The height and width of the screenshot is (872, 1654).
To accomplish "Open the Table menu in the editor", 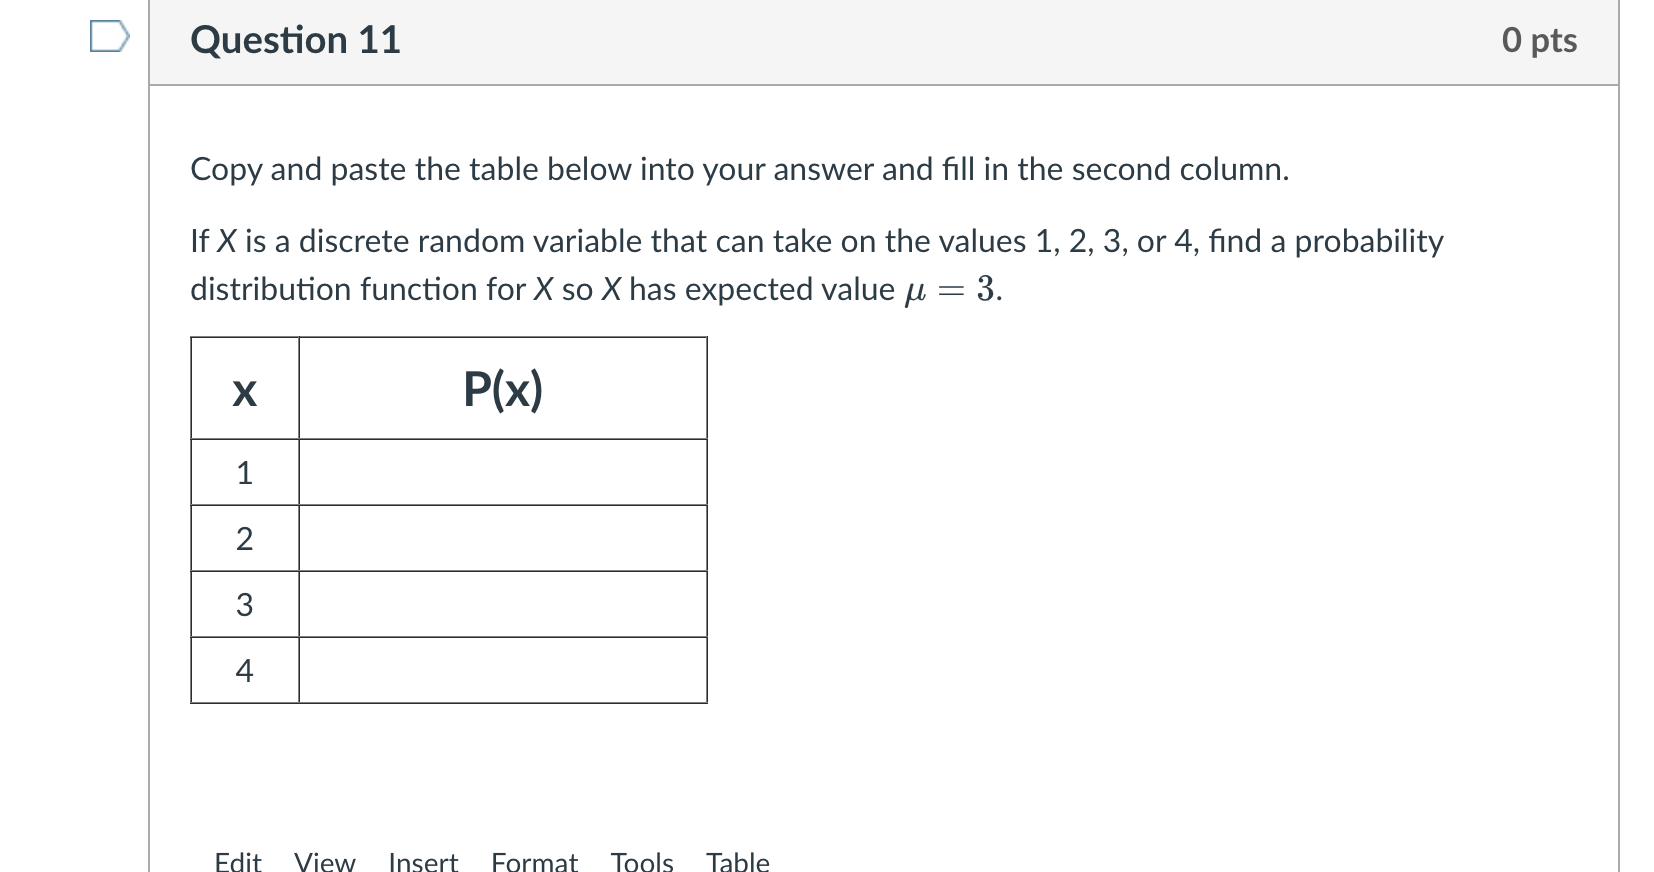I will point(737,860).
